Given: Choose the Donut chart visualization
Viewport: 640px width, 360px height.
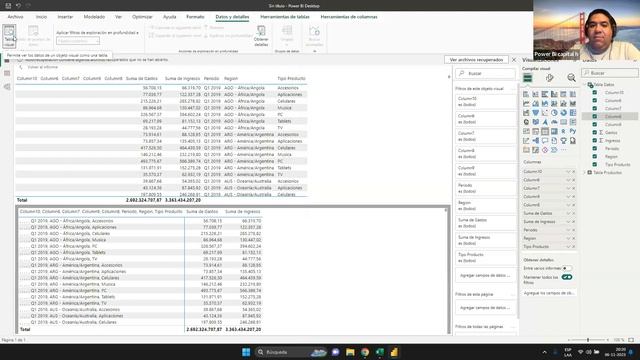Looking at the screenshot, I should click(x=563, y=113).
